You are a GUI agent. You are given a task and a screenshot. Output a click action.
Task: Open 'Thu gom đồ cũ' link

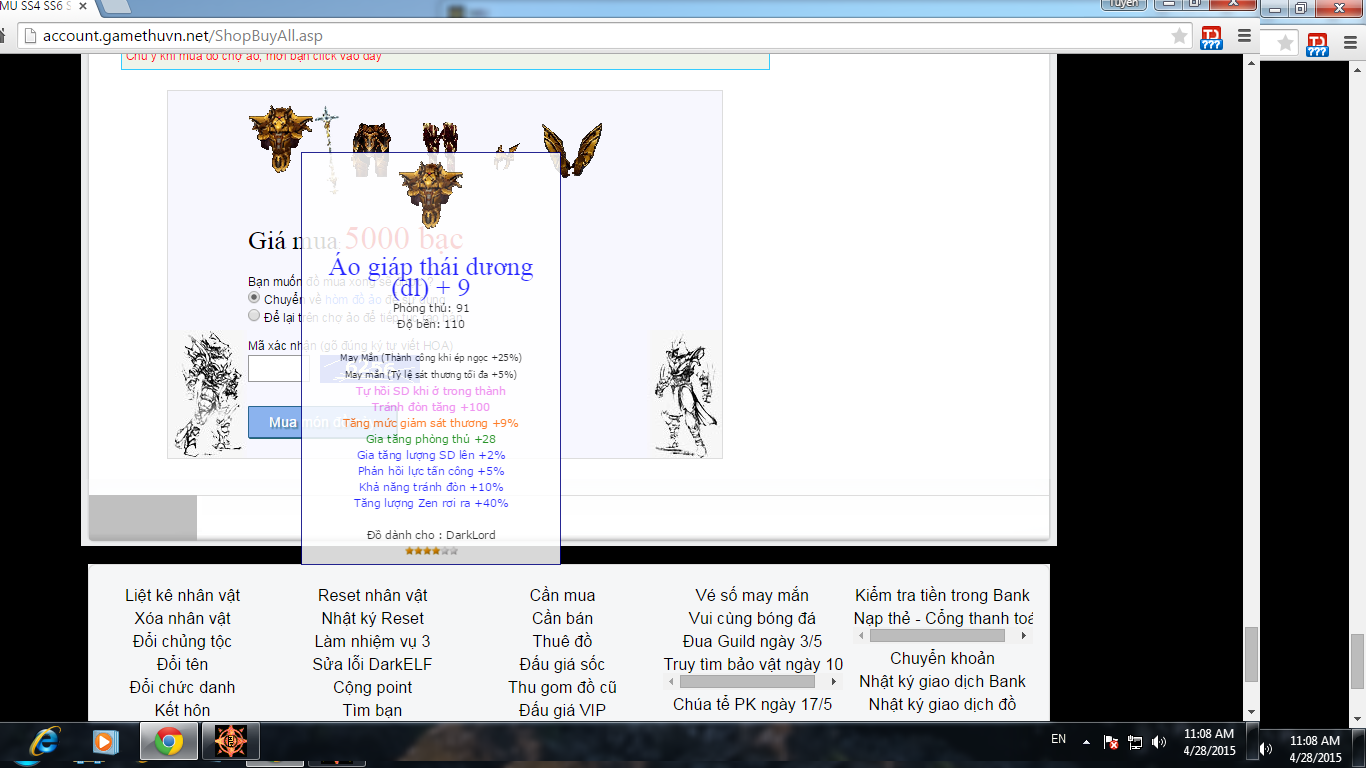click(x=563, y=687)
